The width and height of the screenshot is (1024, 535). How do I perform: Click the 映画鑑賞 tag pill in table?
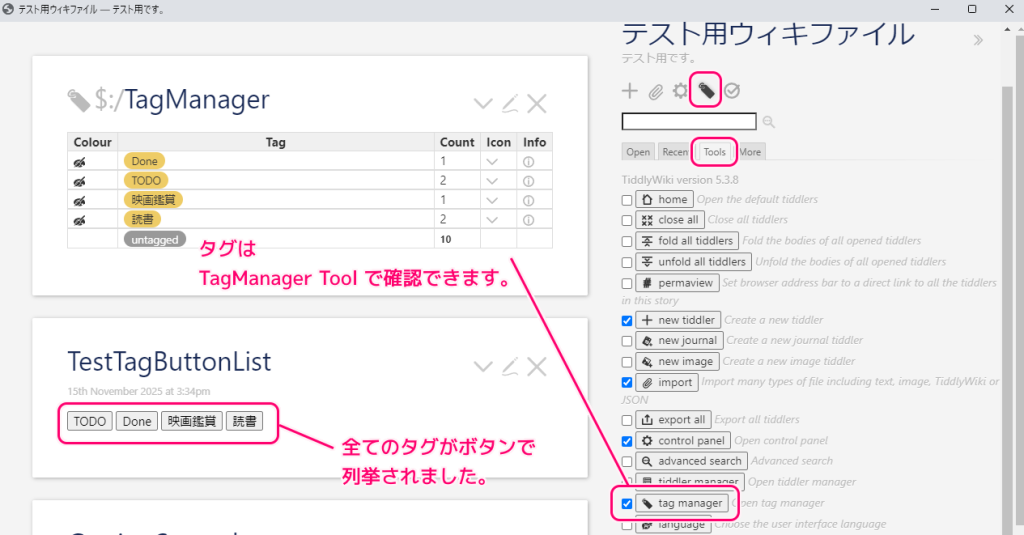click(153, 200)
